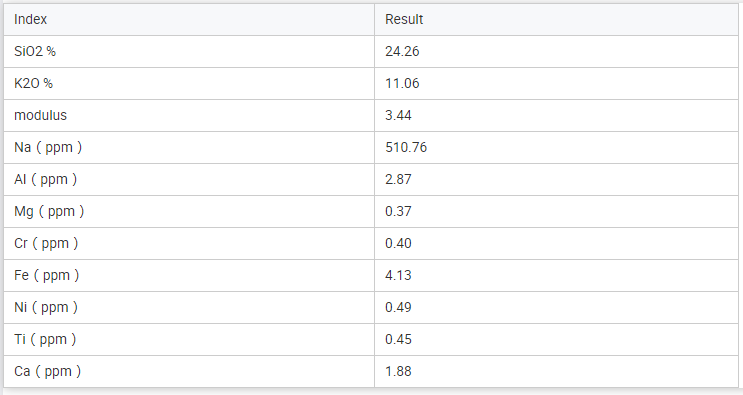Select the Ni (ppm) row label
743x395 pixels.
coord(46,307)
